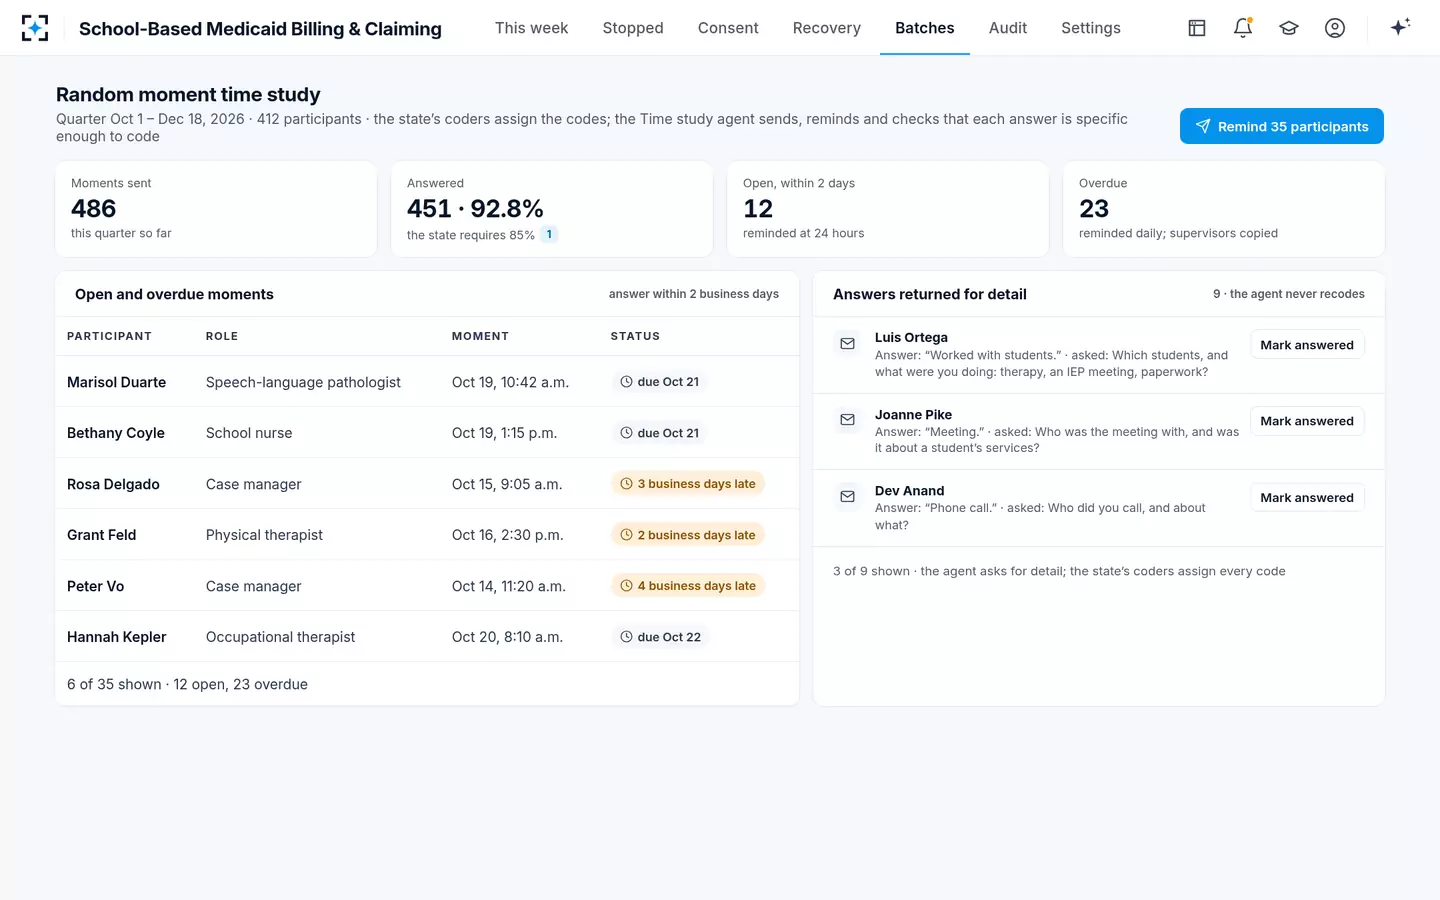Click the mail icon beside Joanne Pike
Screen dimensions: 1440x900
point(847,420)
